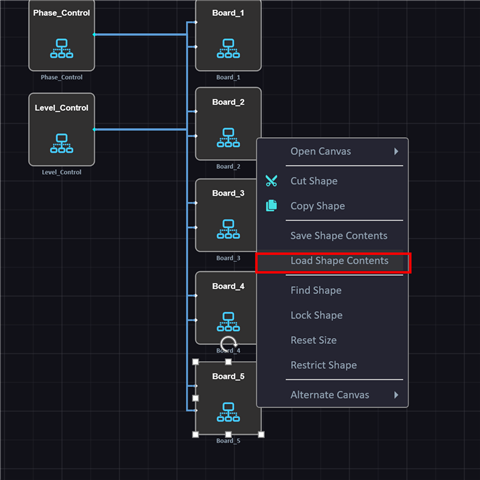
Task: Click the Board_5 block title
Action: pos(228,376)
